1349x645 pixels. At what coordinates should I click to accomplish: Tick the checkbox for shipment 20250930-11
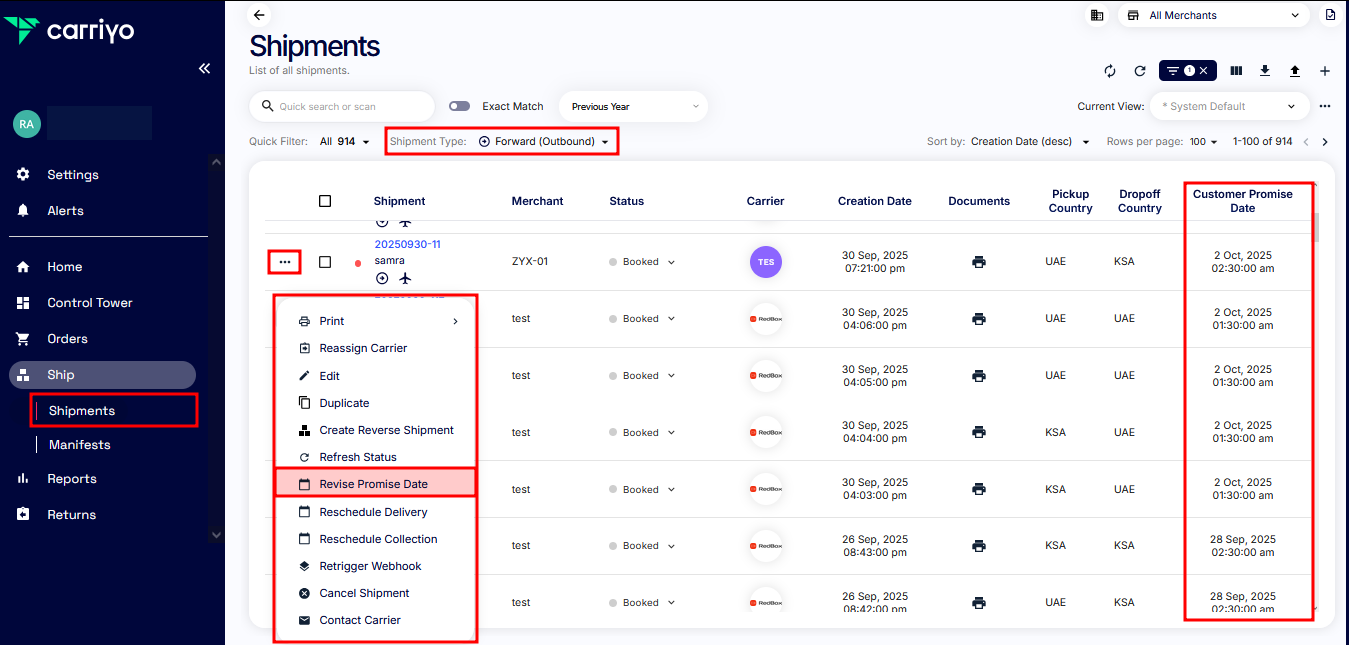pos(325,262)
